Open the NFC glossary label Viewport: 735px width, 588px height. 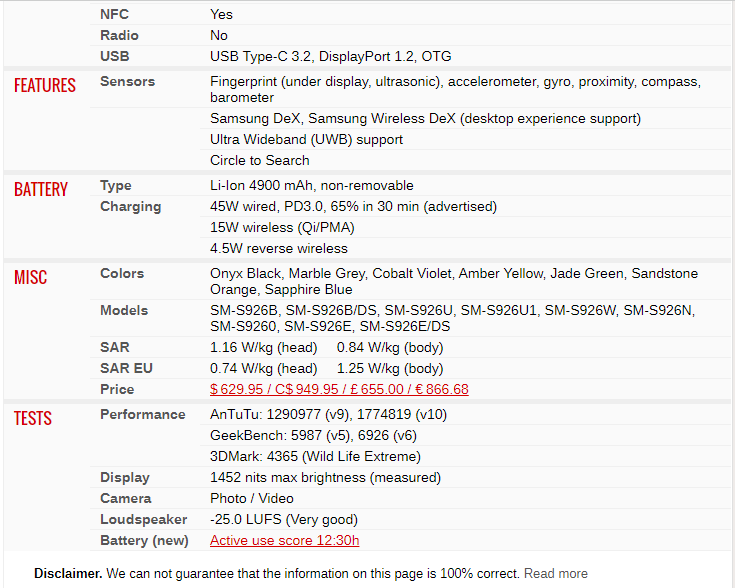(x=114, y=15)
